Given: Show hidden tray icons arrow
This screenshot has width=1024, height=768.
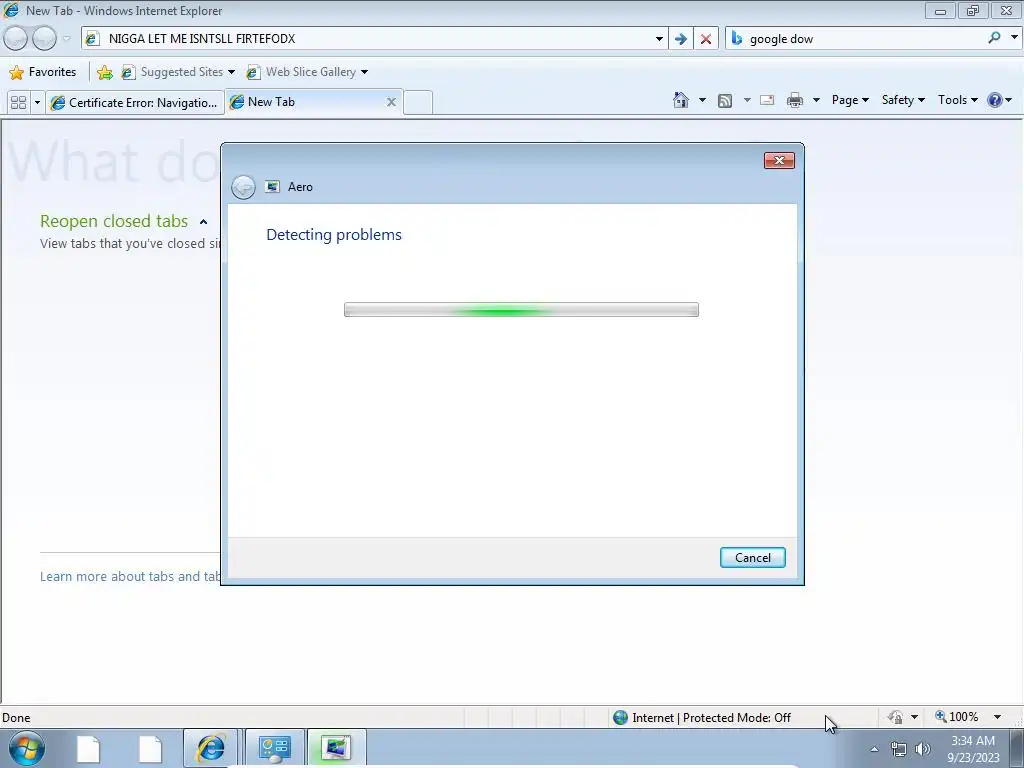Looking at the screenshot, I should [x=874, y=750].
